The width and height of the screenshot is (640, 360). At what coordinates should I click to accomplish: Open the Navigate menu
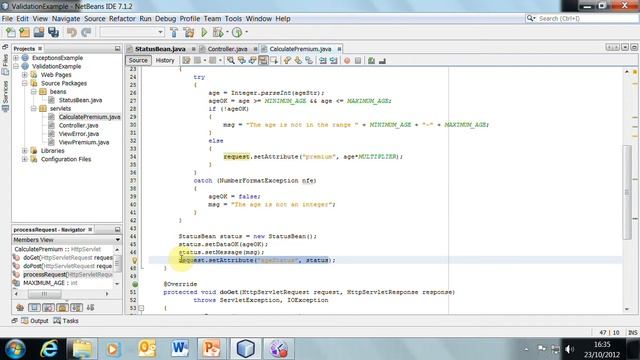[66, 19]
